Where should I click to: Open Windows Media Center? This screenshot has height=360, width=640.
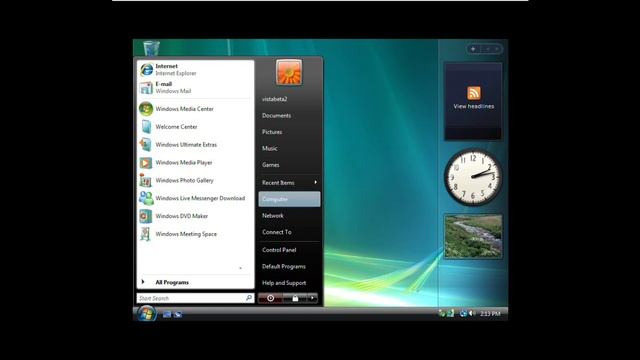coord(195,109)
